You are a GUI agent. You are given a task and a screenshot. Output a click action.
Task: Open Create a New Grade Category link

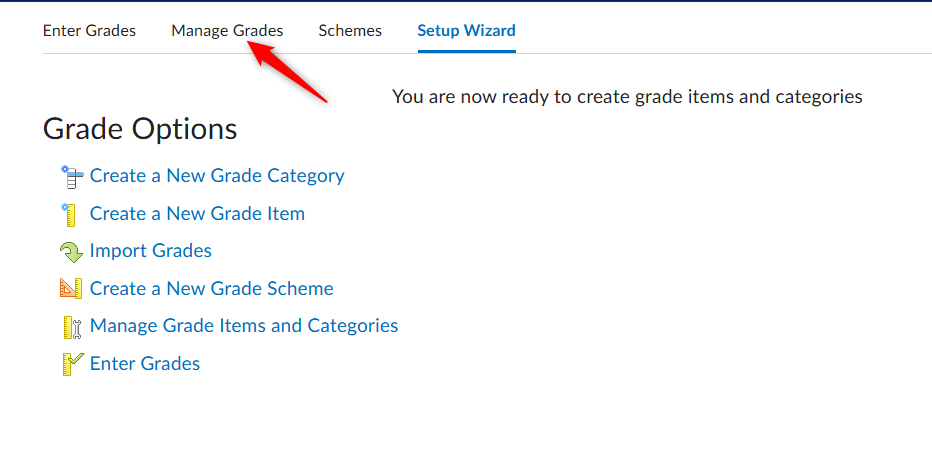point(217,176)
